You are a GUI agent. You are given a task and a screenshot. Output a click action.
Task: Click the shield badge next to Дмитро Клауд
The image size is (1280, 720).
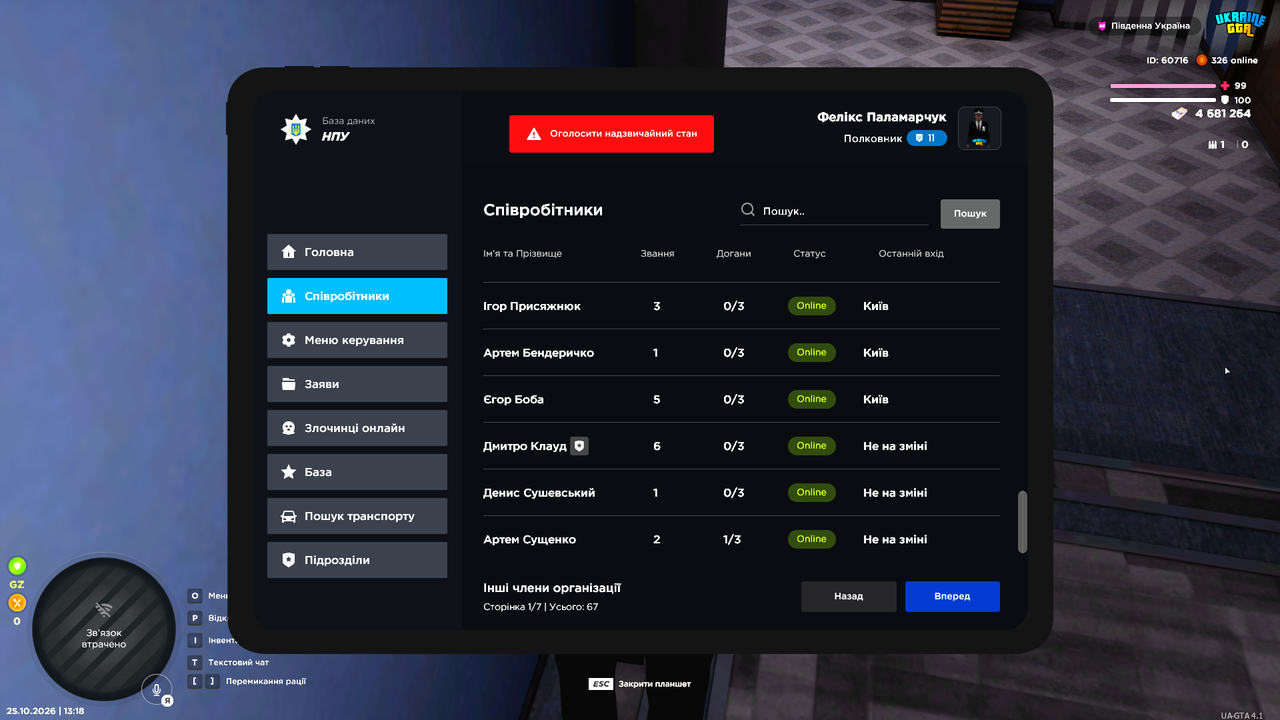coord(579,446)
